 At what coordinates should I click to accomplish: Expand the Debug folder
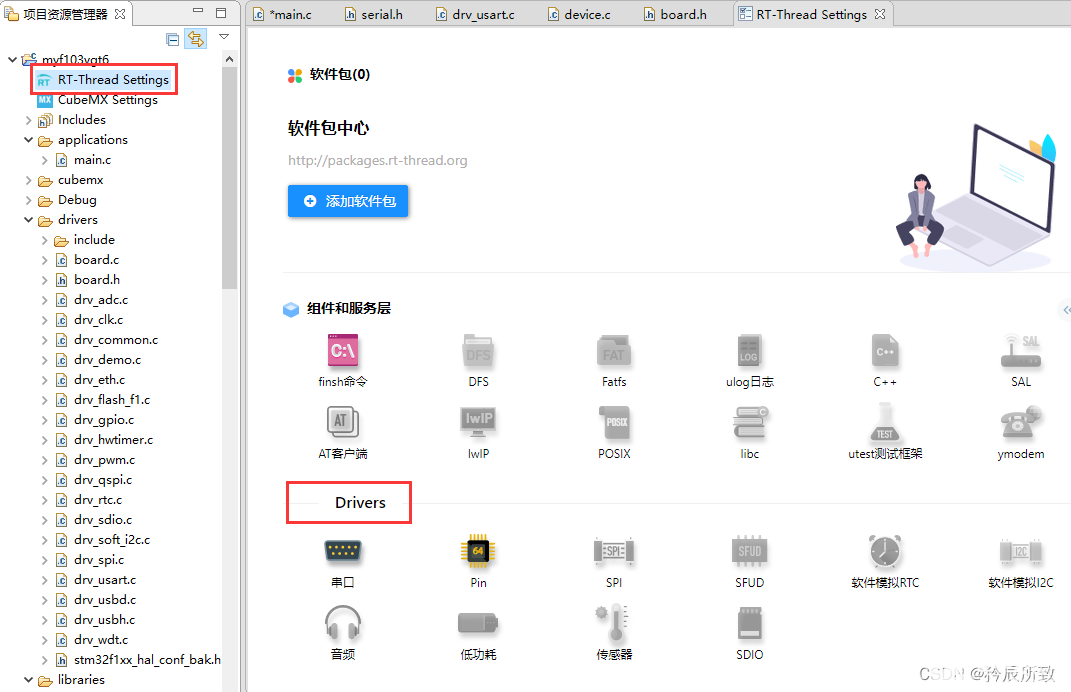pyautogui.click(x=28, y=200)
